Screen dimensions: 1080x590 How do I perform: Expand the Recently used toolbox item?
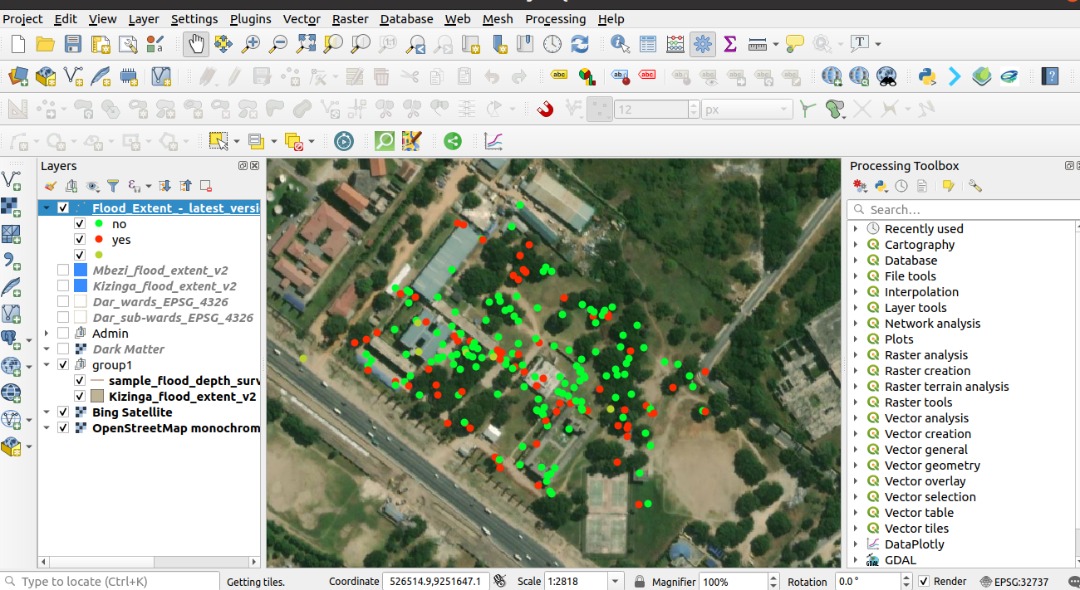[x=855, y=229]
